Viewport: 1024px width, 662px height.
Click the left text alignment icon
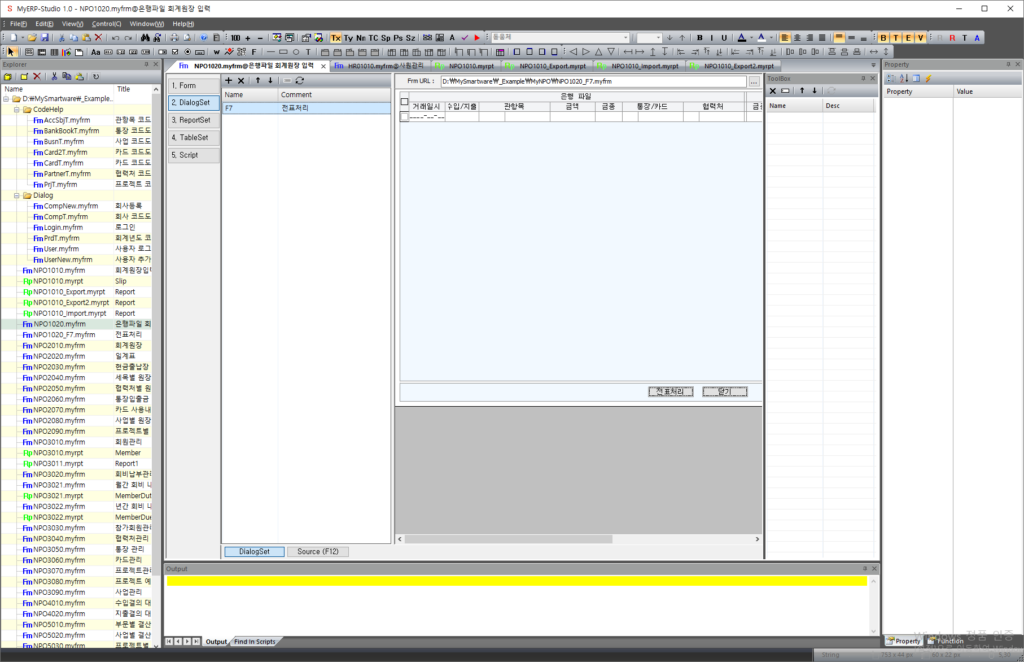(785, 38)
